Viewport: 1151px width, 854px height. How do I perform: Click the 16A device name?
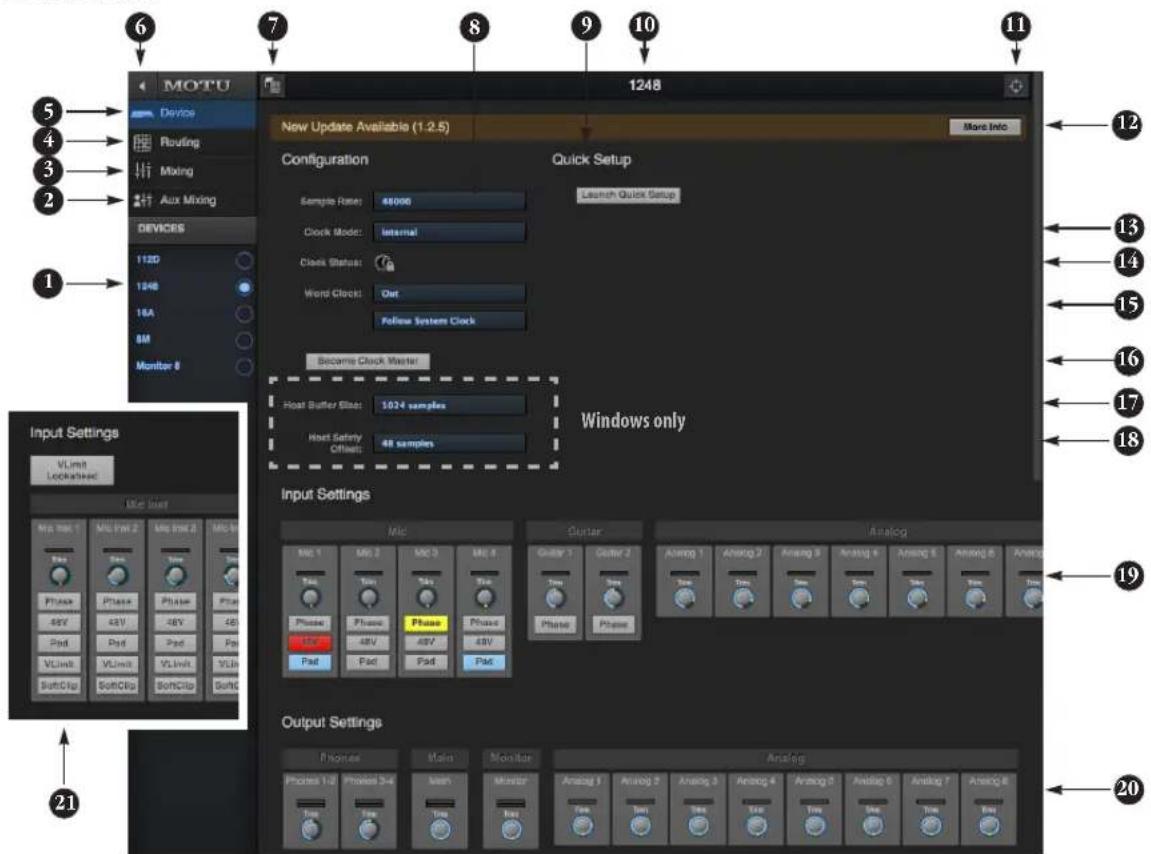point(145,313)
